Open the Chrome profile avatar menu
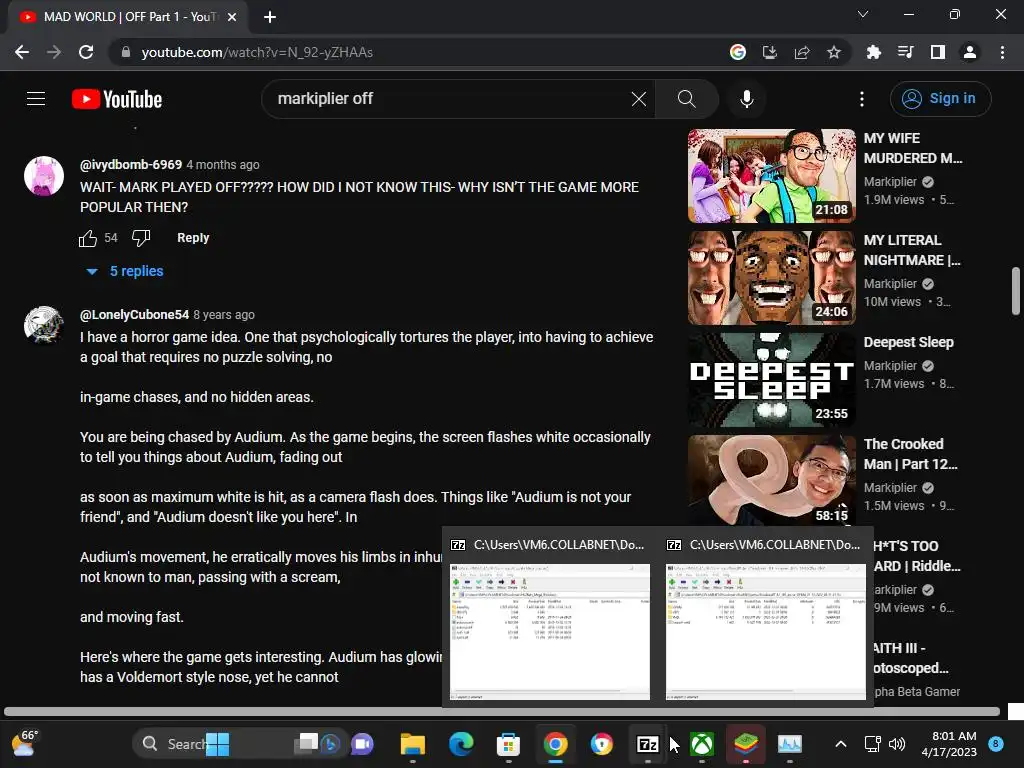Viewport: 1024px width, 768px height. tap(970, 52)
